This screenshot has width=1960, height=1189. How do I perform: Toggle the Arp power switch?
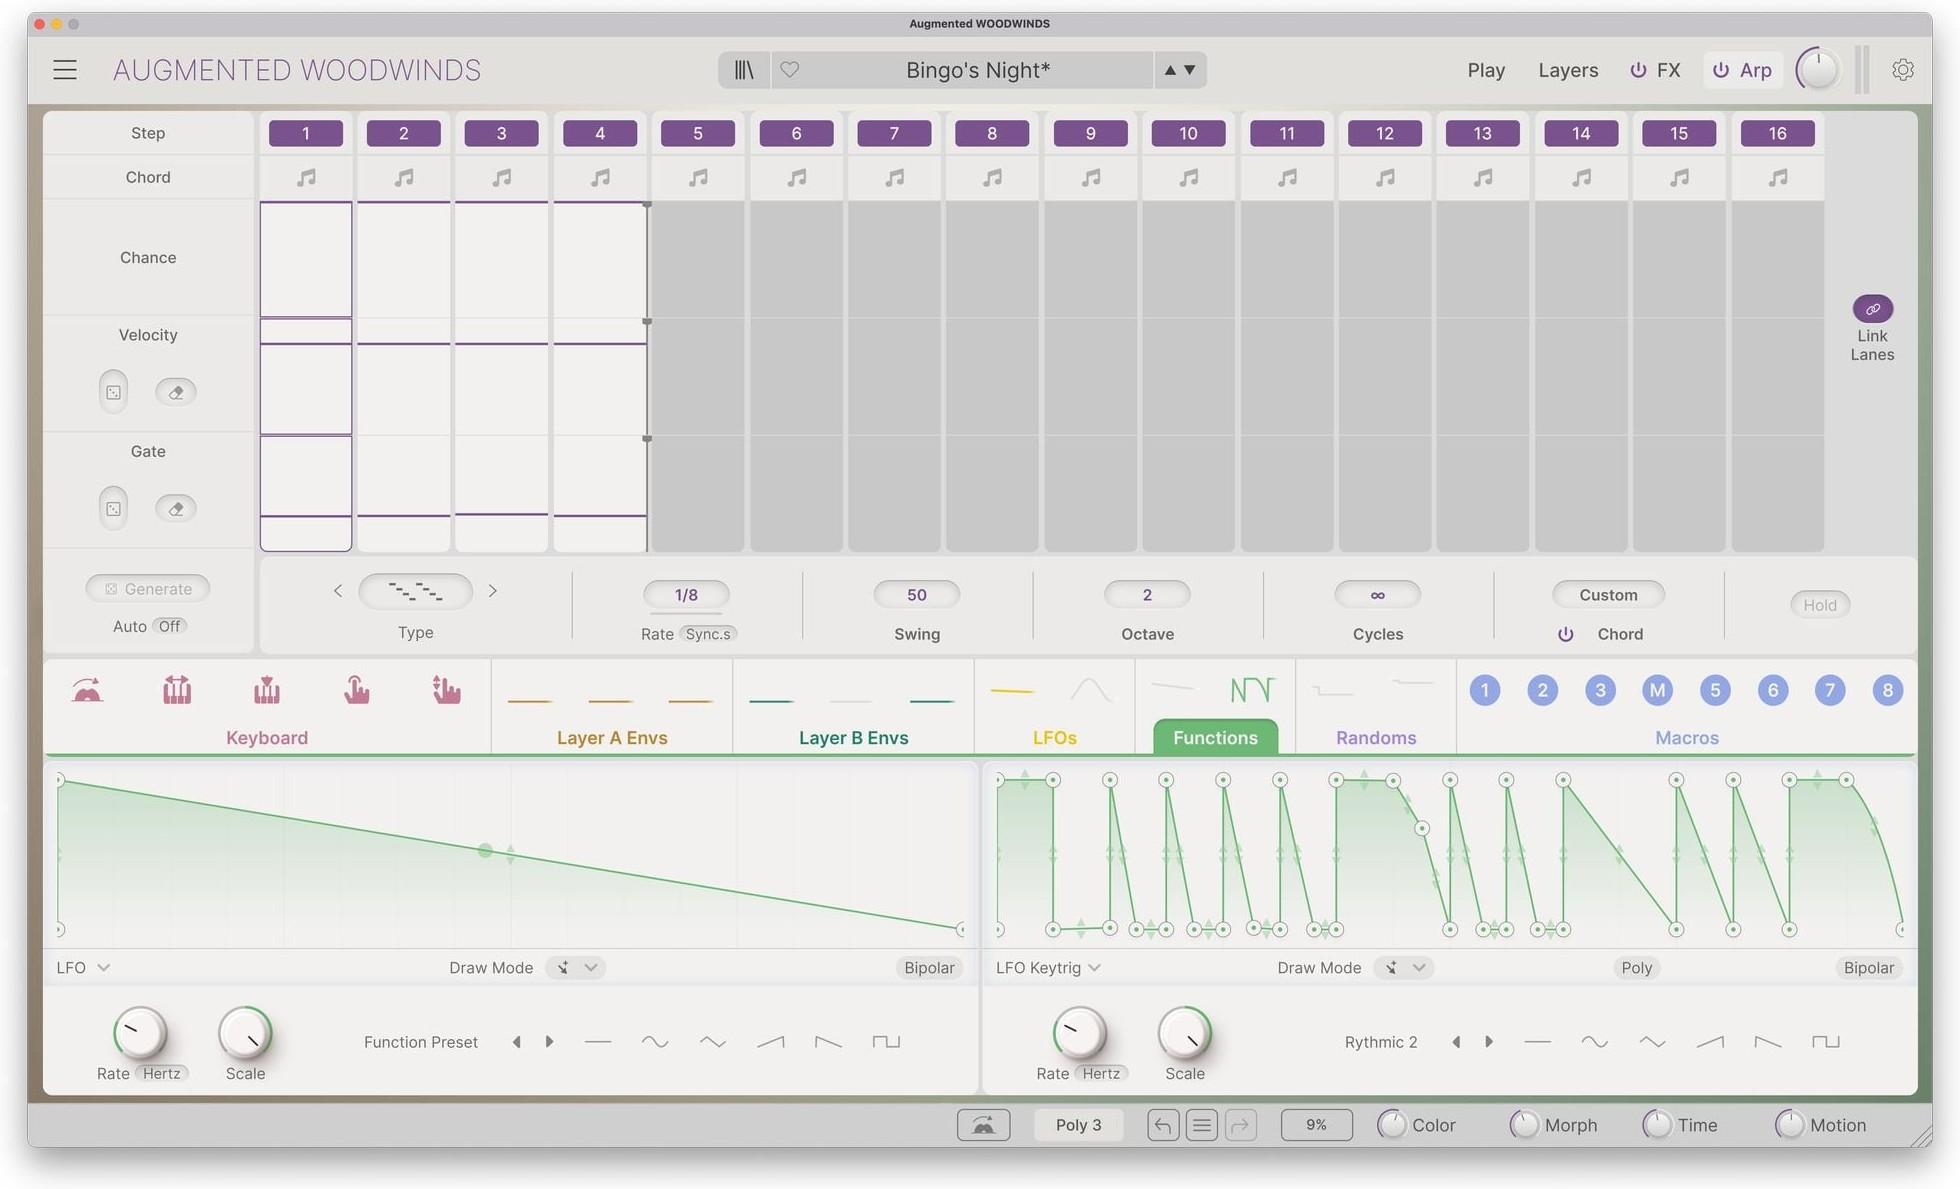click(1721, 70)
